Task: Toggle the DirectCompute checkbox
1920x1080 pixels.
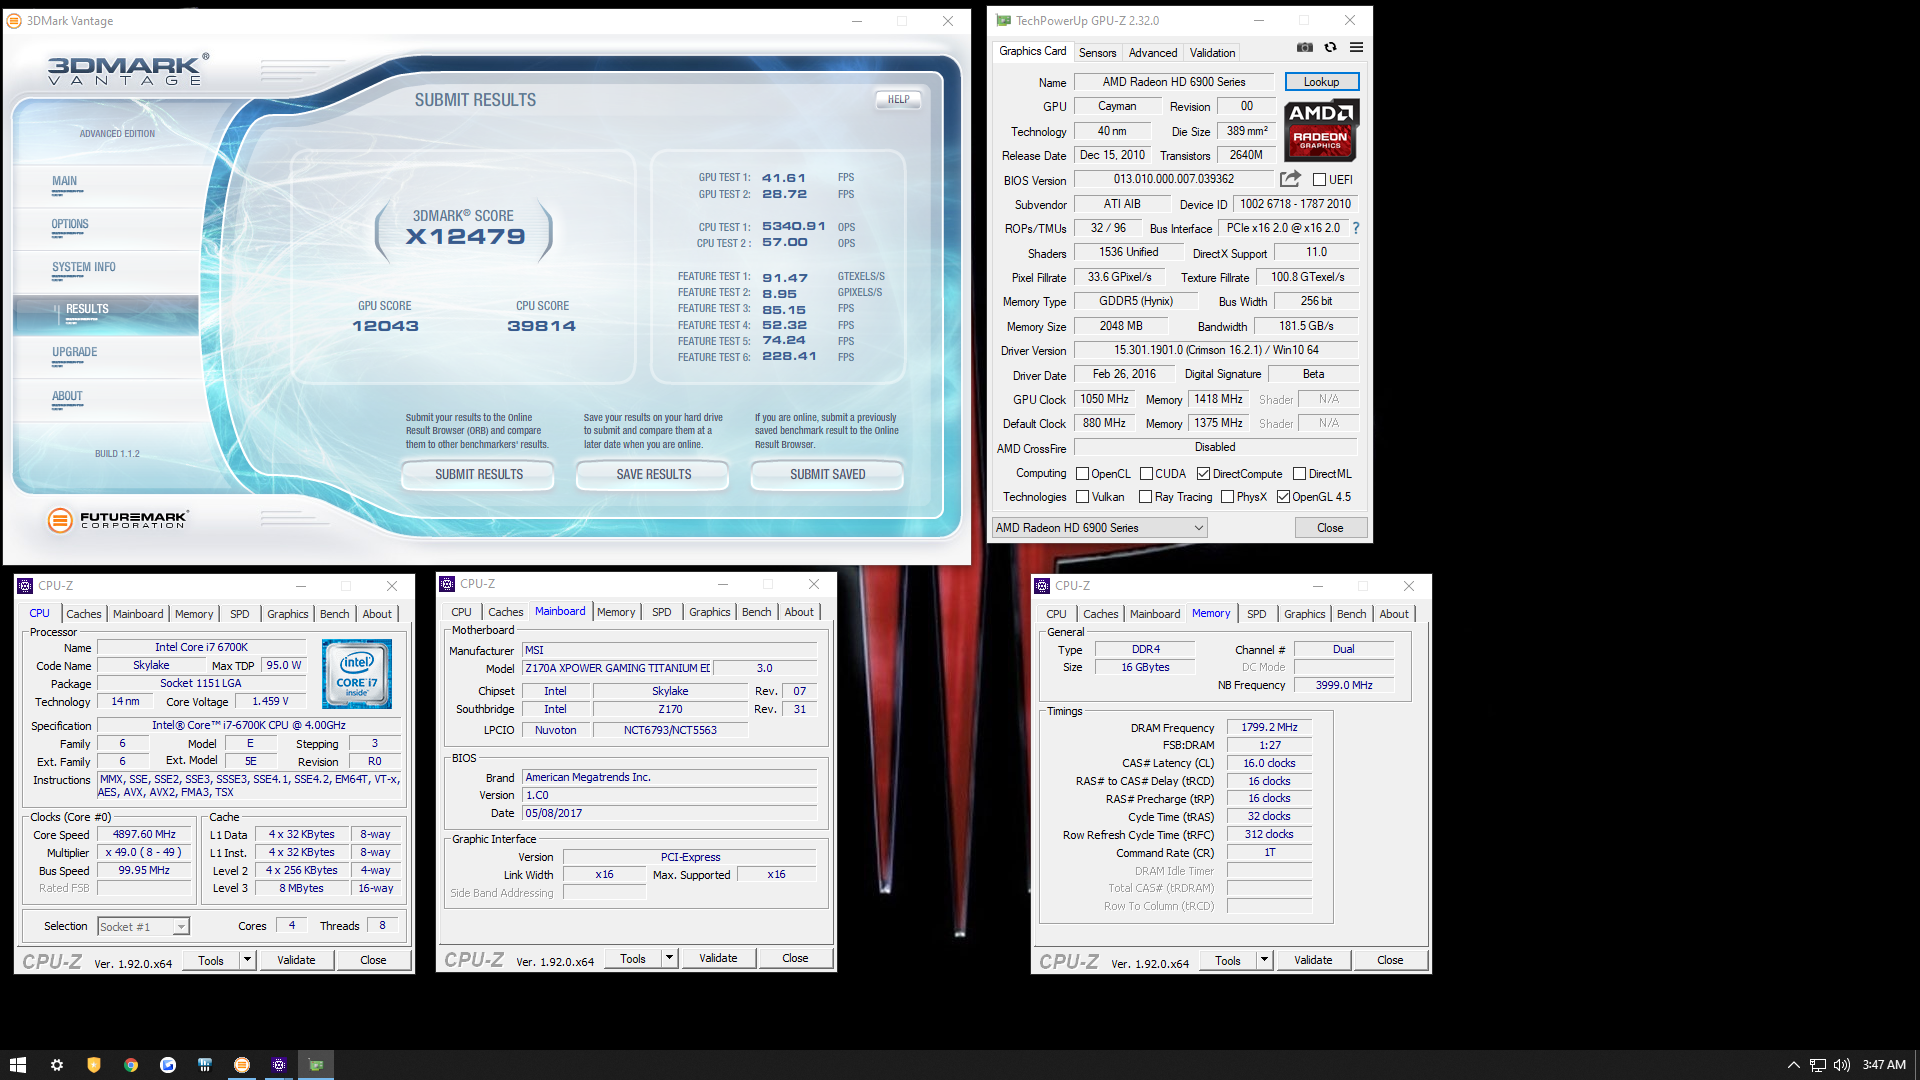Action: point(1203,474)
